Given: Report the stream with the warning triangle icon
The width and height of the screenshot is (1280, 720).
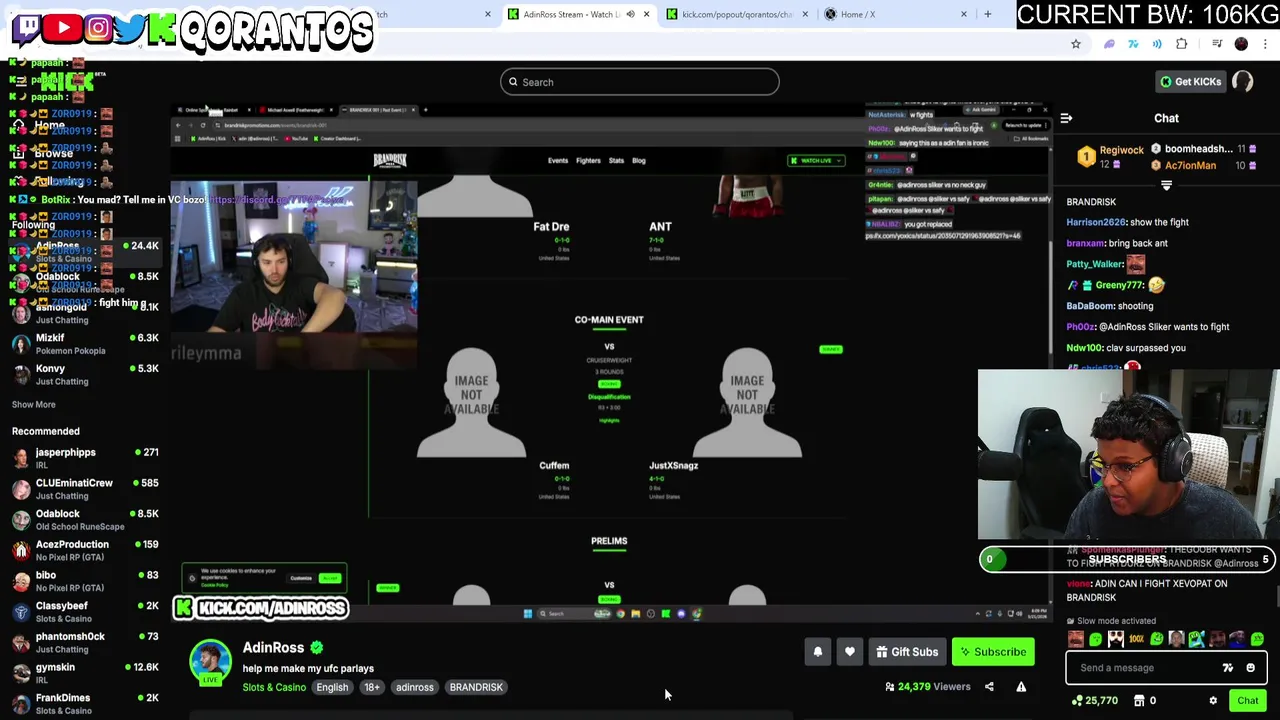Looking at the screenshot, I should (x=1021, y=687).
